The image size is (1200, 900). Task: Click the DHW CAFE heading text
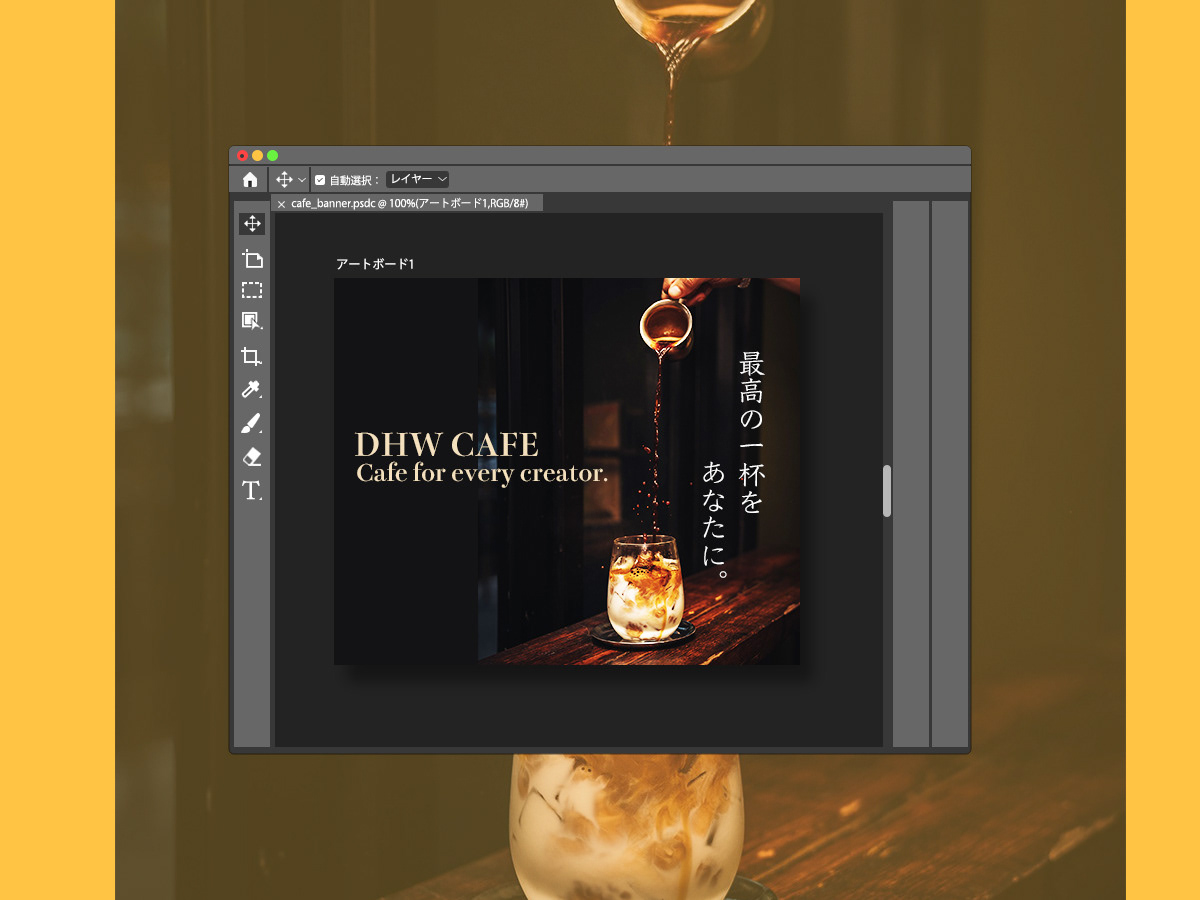click(447, 444)
